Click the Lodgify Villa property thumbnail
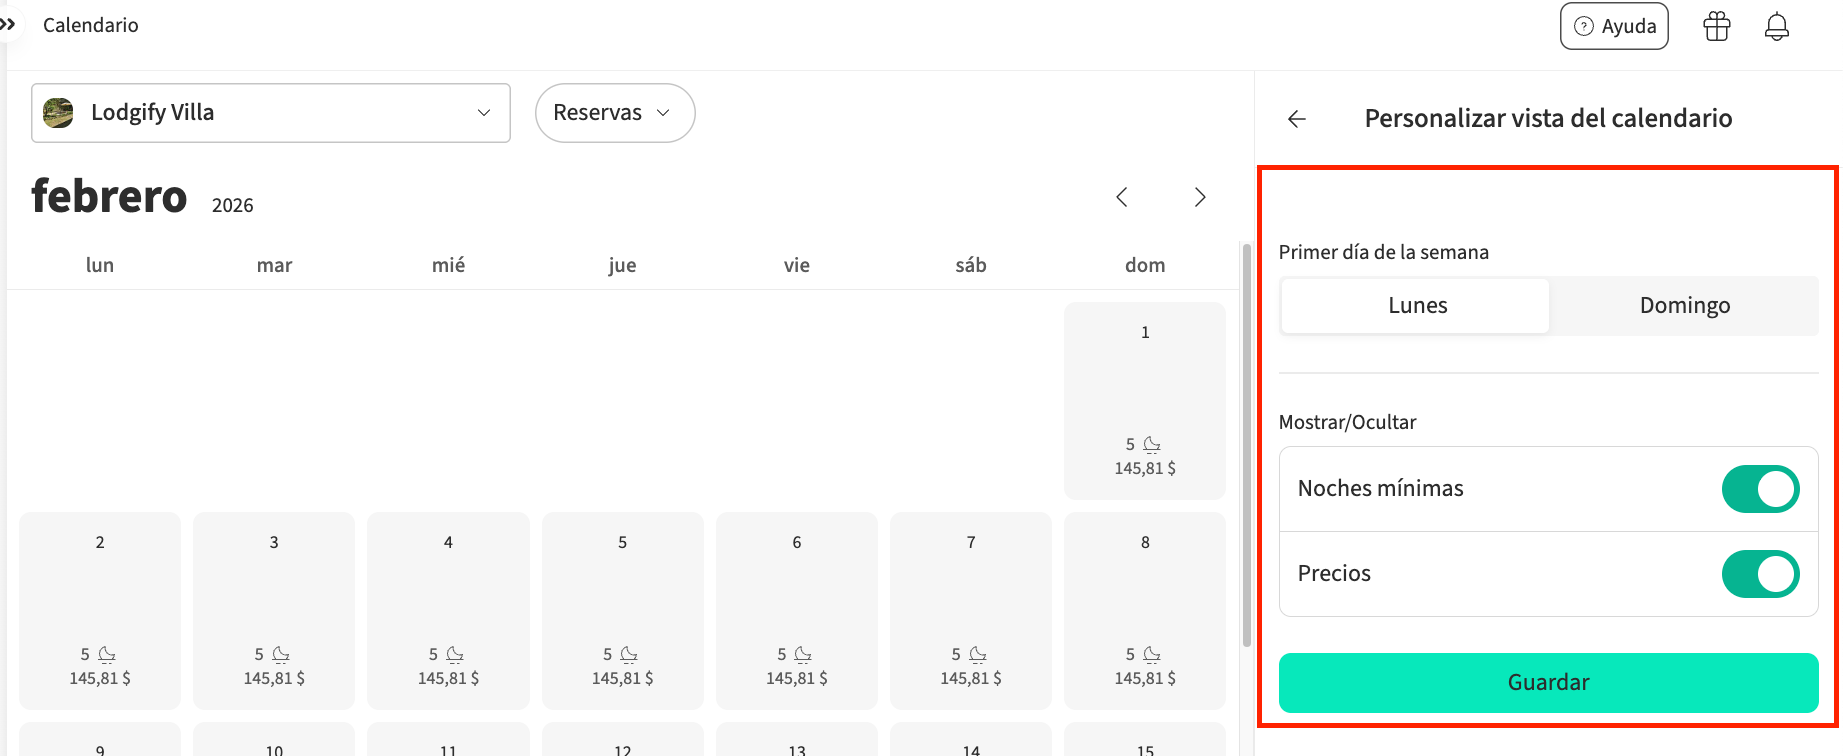This screenshot has height=756, width=1843. click(x=58, y=113)
